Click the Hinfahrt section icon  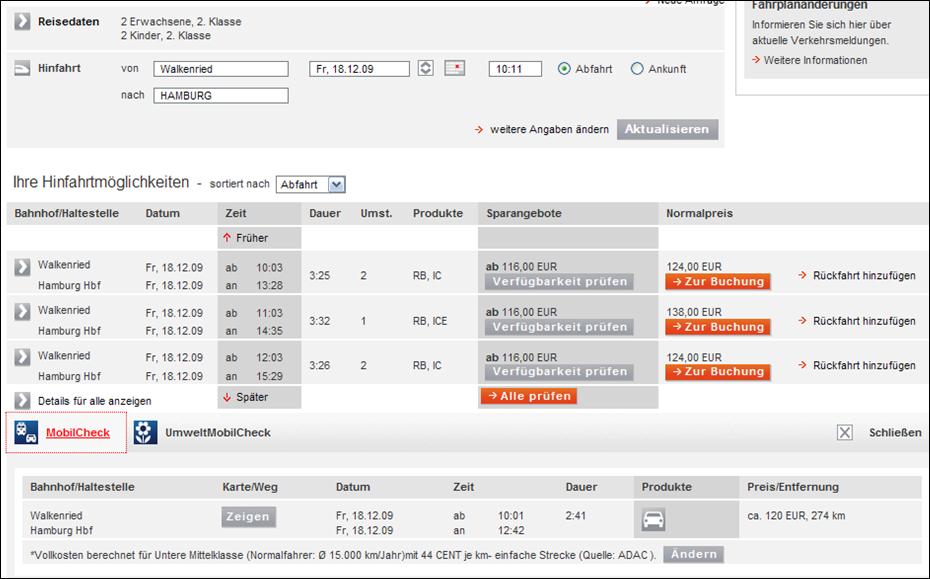point(23,69)
